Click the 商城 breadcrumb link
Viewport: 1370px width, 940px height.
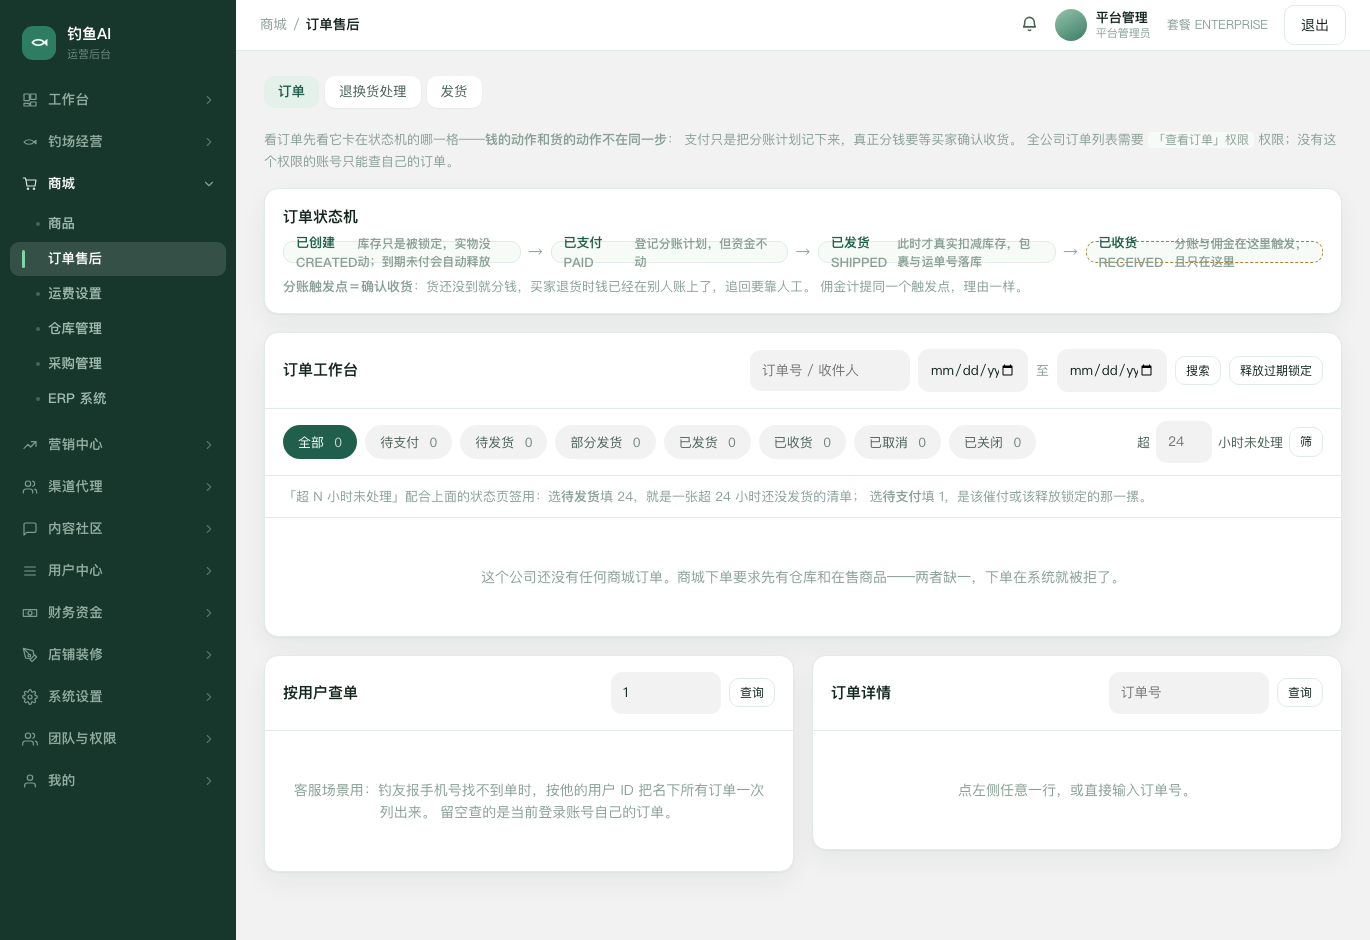[x=273, y=25]
